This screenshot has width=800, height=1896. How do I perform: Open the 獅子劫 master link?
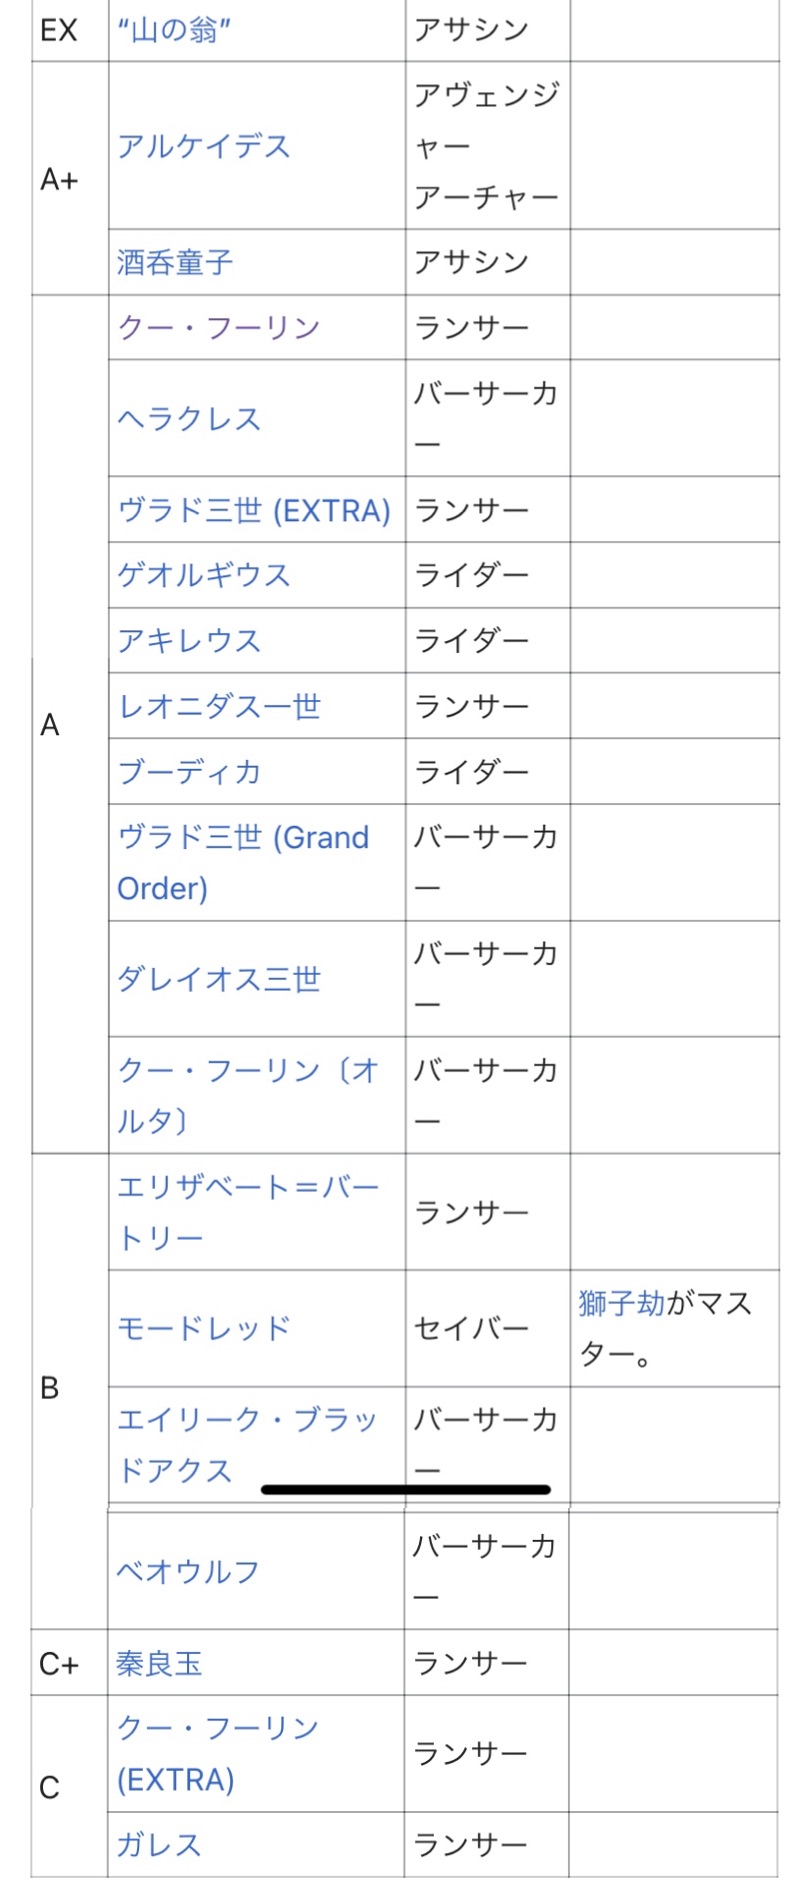(x=621, y=1303)
